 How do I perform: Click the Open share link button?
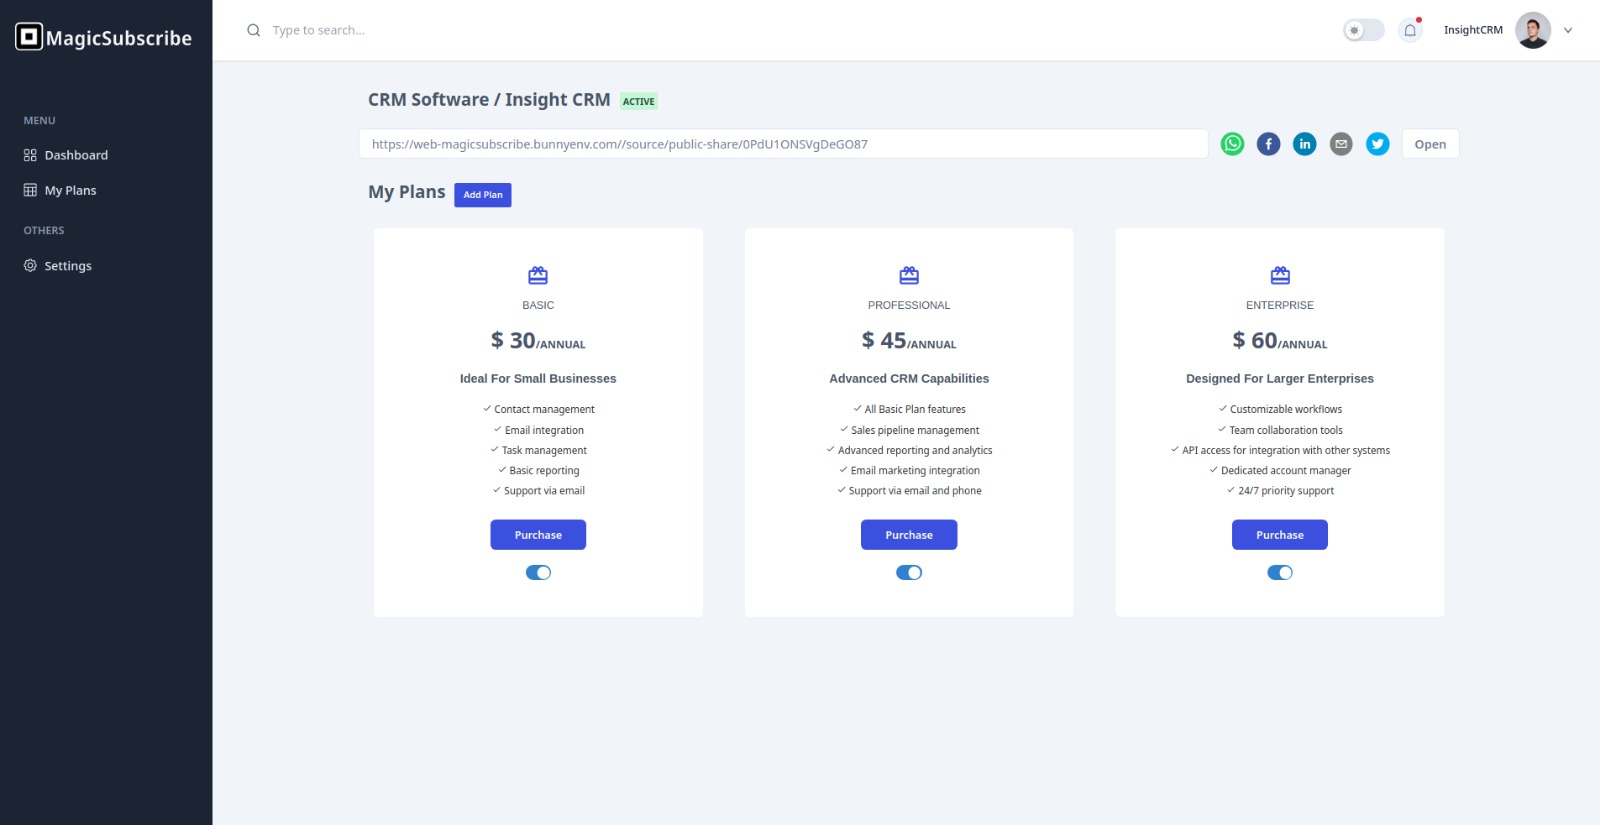[1430, 144]
